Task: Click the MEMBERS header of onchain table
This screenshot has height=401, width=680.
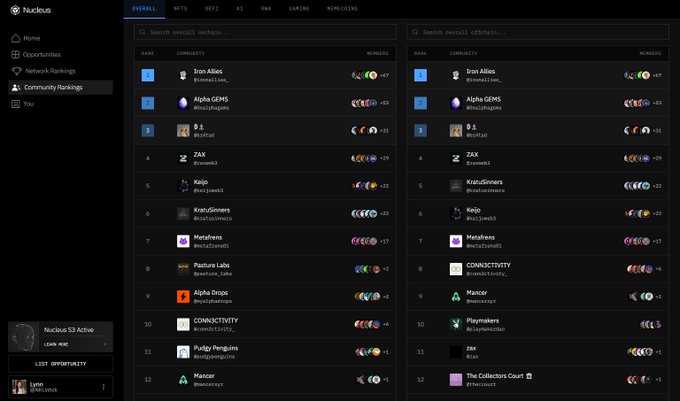Action: 377,53
